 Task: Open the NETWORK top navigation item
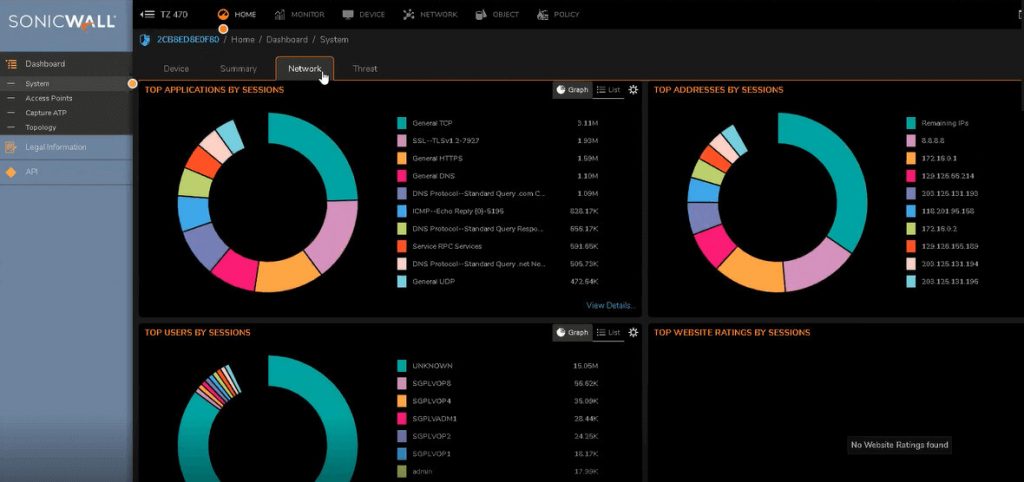[430, 14]
